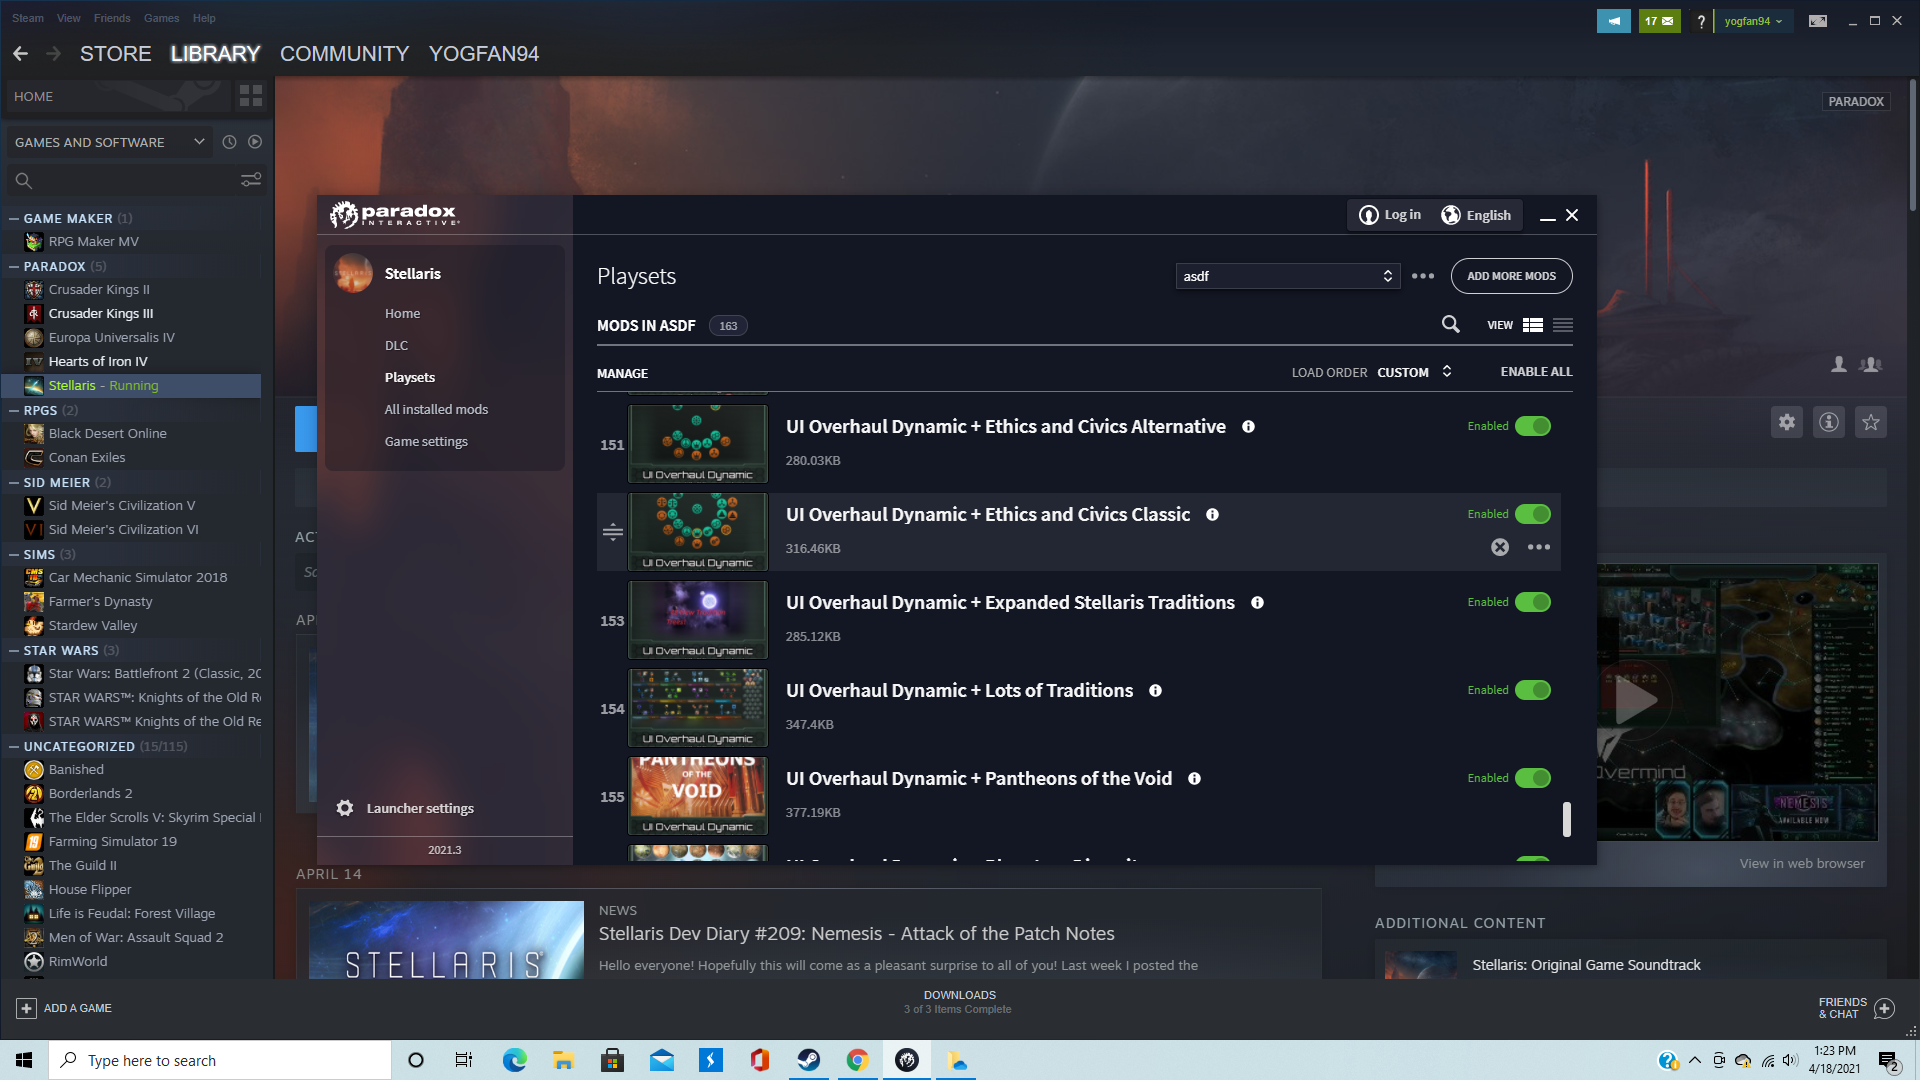Show info for Lots of Traditions mod
Screen dimensions: 1920x1080
(x=1155, y=691)
